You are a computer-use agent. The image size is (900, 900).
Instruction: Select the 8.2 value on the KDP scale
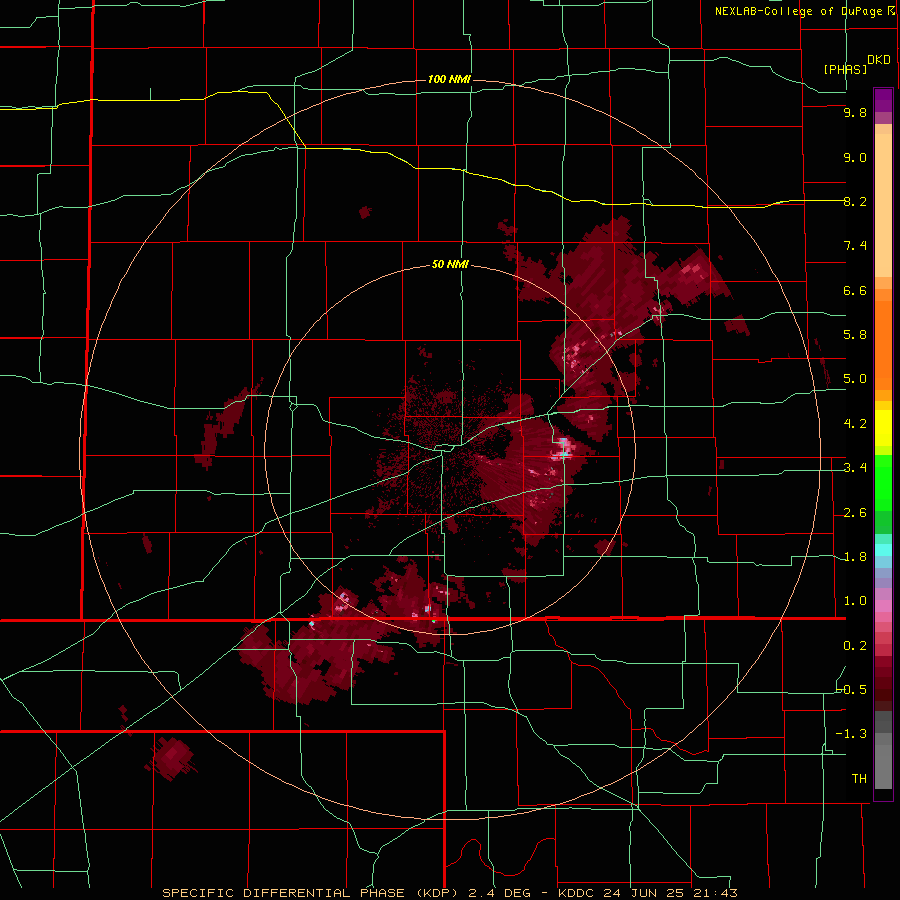[855, 201]
